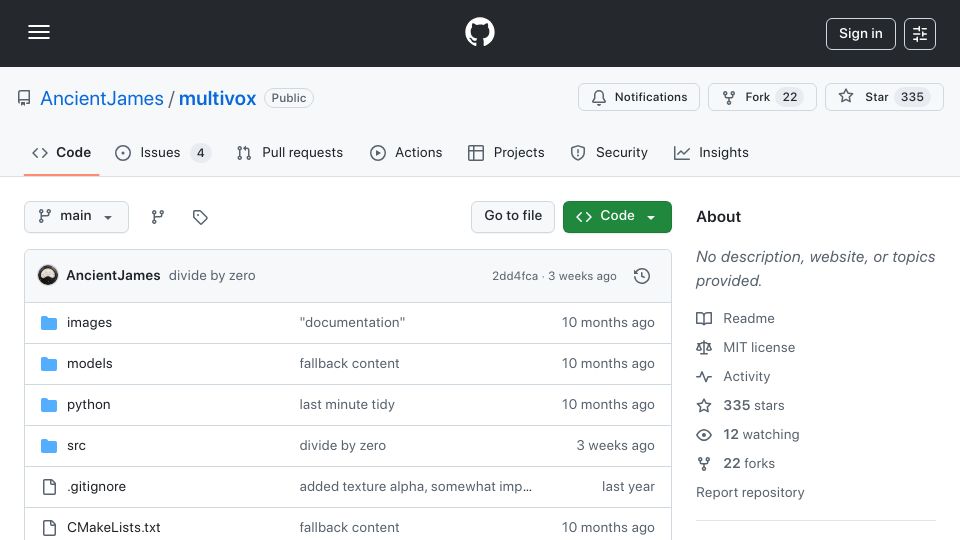Image resolution: width=960 pixels, height=540 pixels.
Task: Switch to the Code tab
Action: pos(61,152)
